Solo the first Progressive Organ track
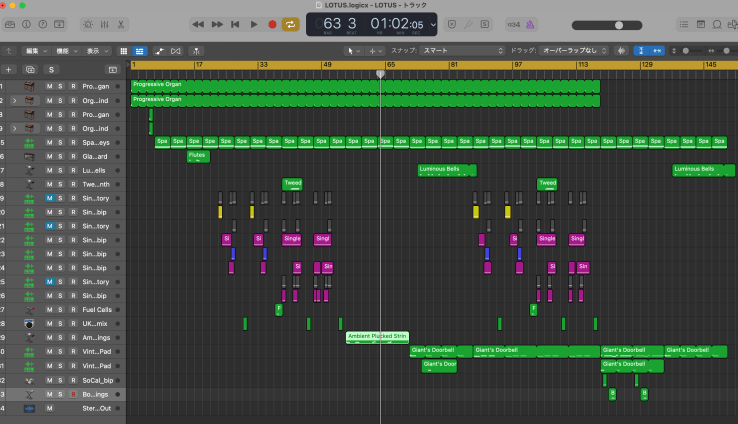The width and height of the screenshot is (738, 424). pyautogui.click(x=60, y=87)
